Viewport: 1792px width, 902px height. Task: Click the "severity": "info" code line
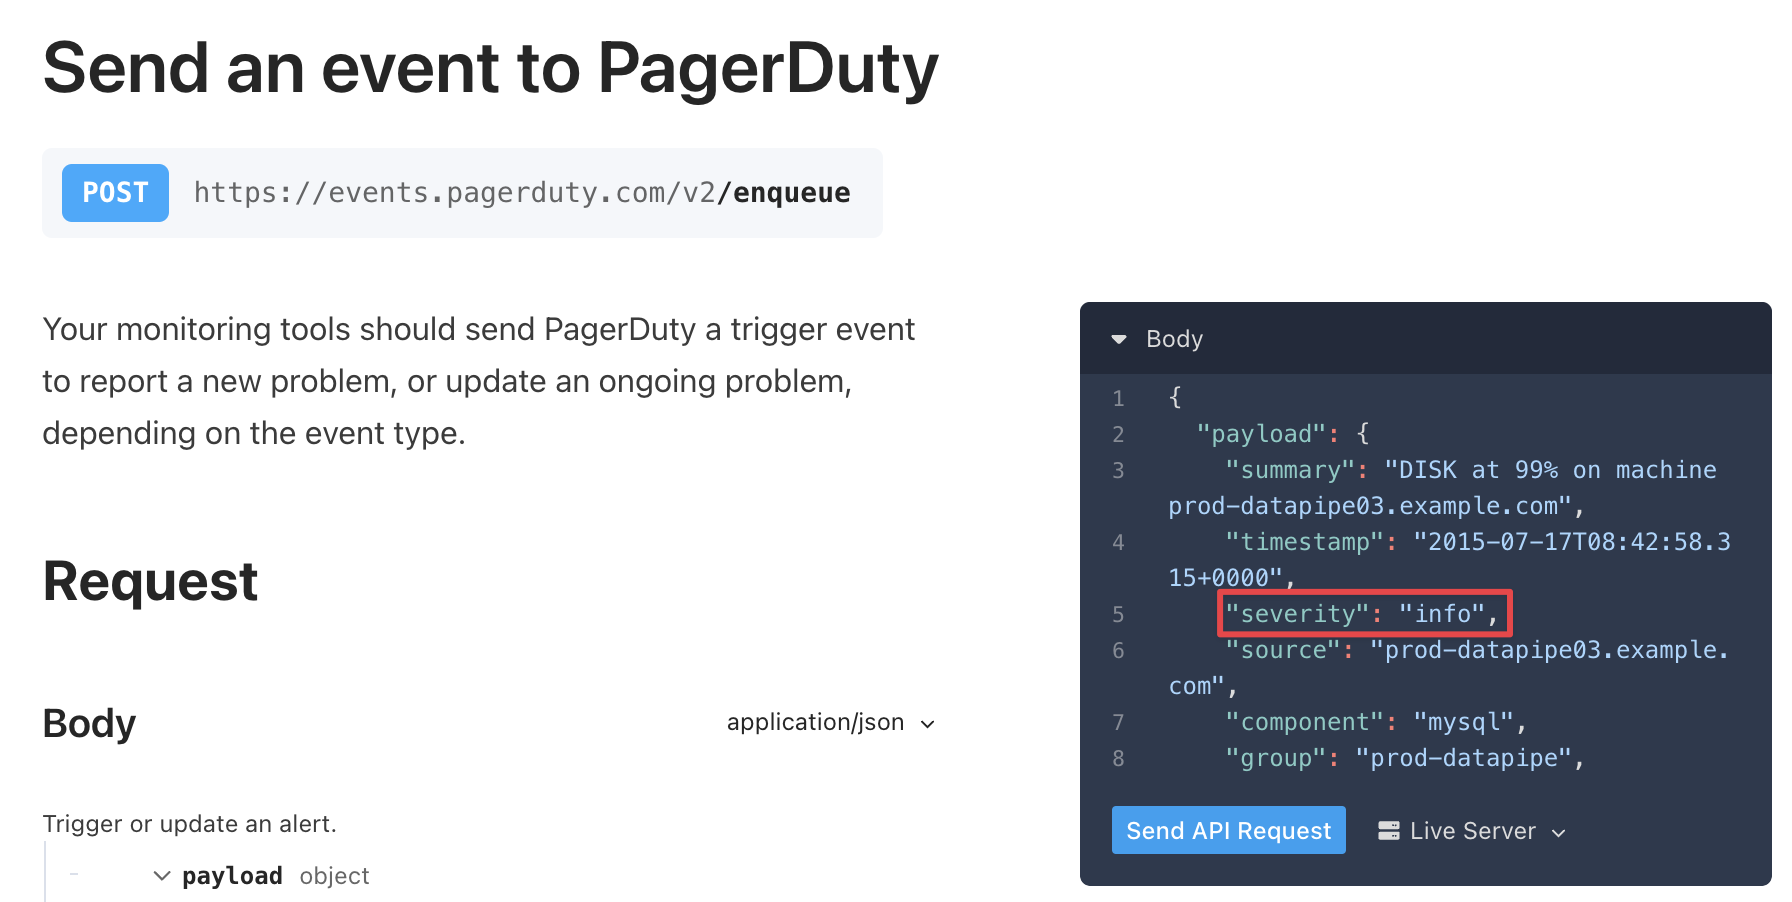pyautogui.click(x=1364, y=613)
